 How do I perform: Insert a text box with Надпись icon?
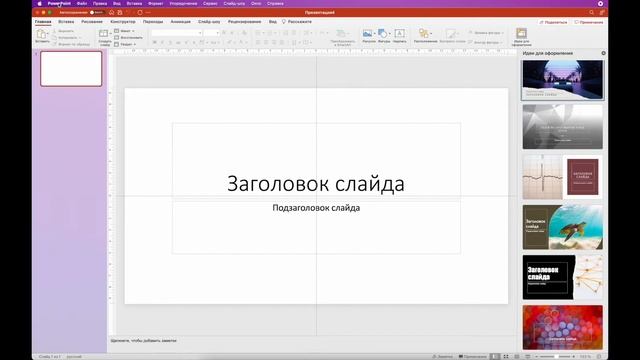click(400, 34)
